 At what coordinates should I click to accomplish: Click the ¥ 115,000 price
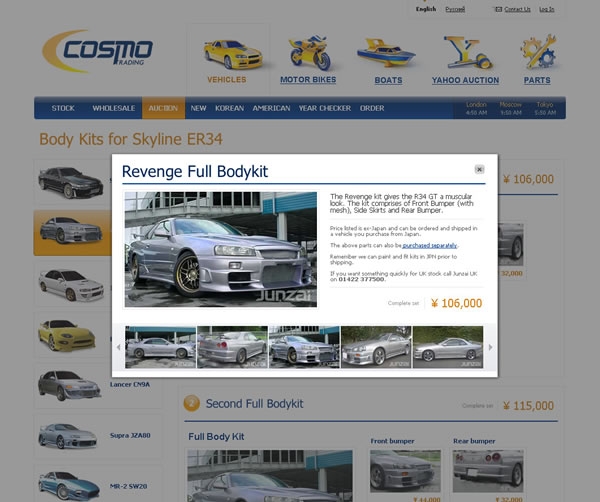(x=528, y=406)
